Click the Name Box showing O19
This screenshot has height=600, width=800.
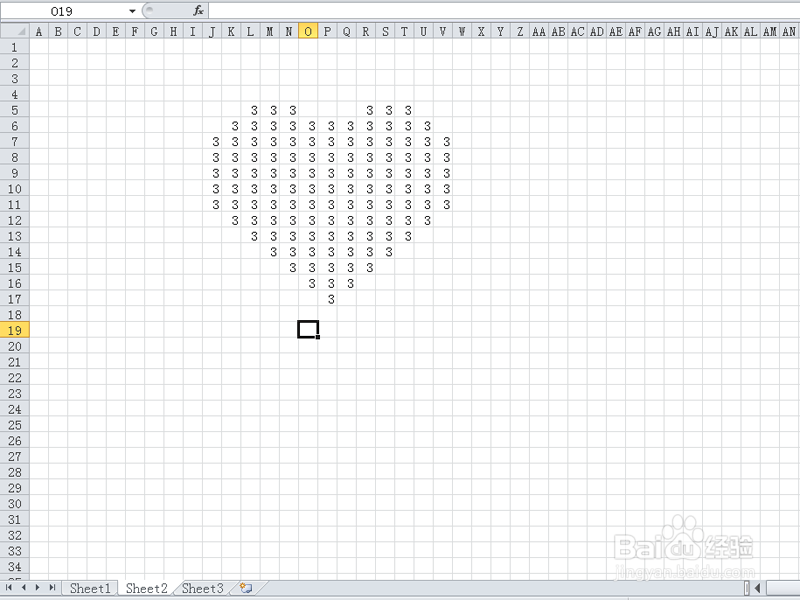[64, 11]
